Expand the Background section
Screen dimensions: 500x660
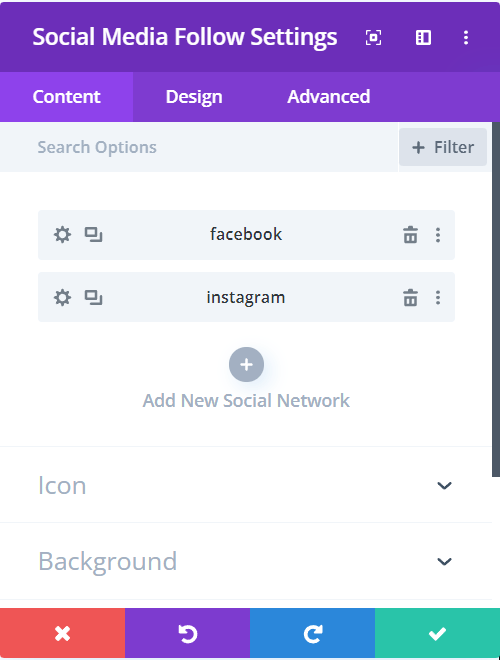(246, 561)
